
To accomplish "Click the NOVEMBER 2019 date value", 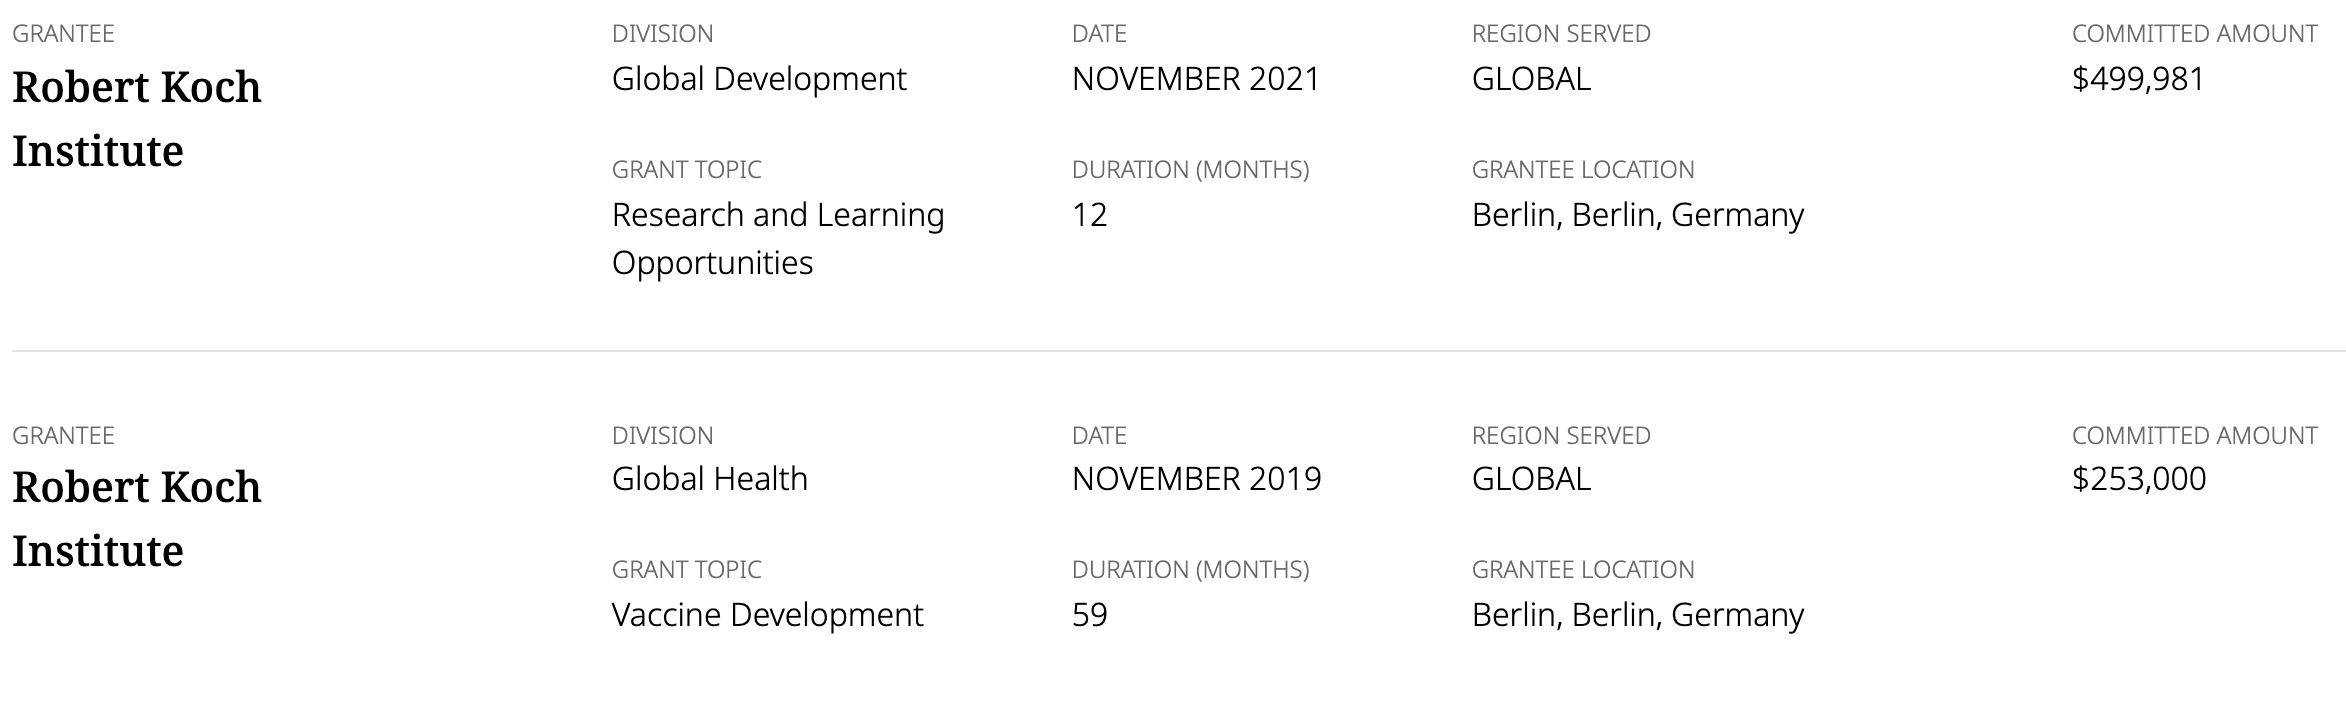I will click(x=1196, y=479).
